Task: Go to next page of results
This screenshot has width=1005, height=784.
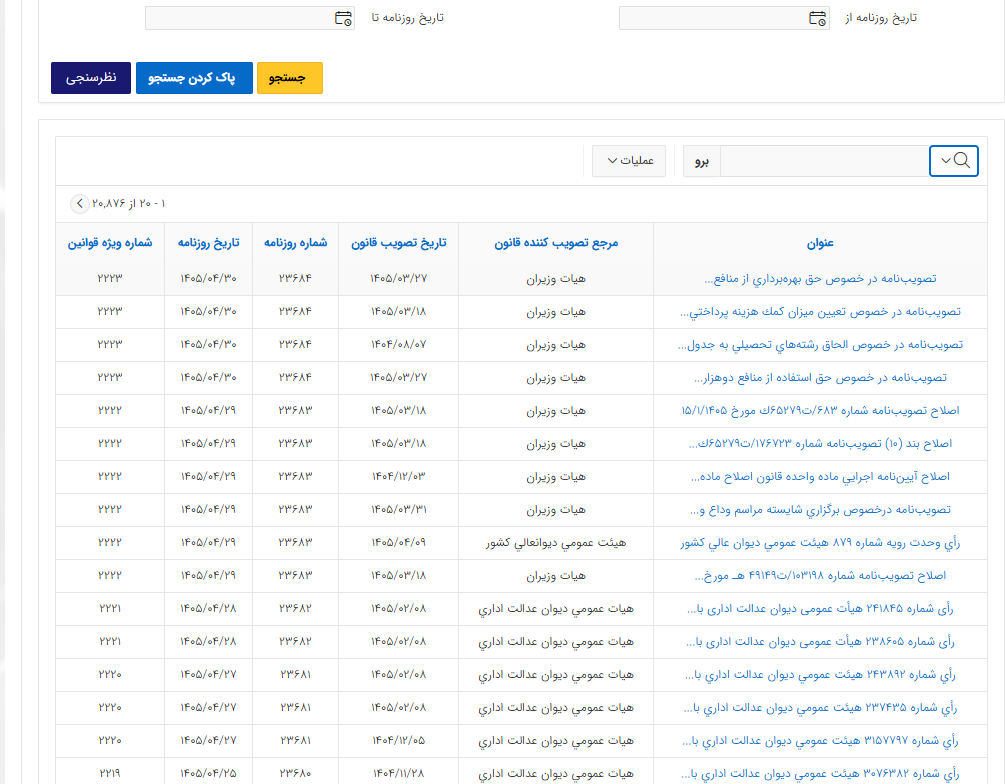Action: click(x=79, y=204)
